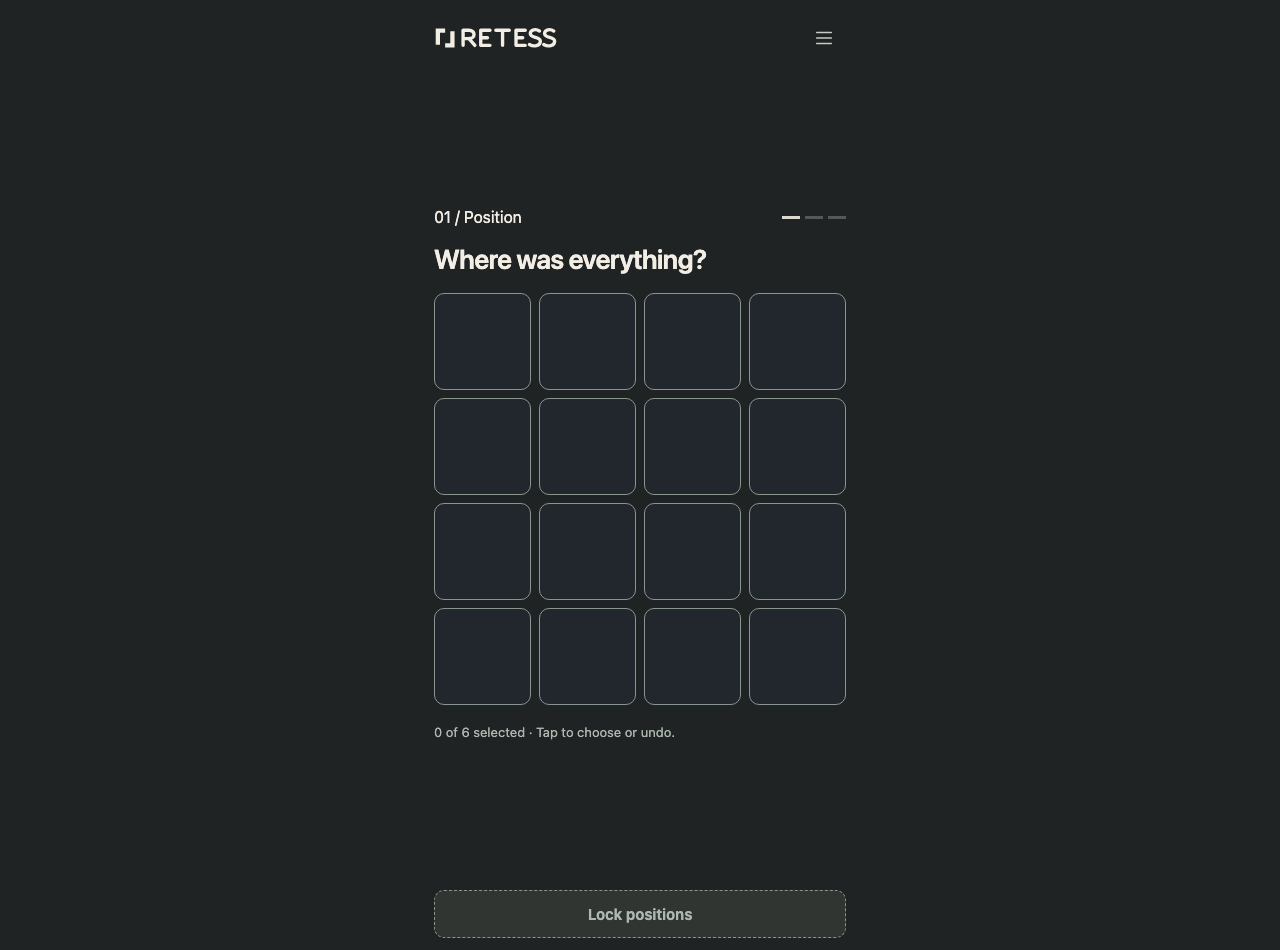
Task: Select the third cell in the bottom row
Action: [692, 656]
